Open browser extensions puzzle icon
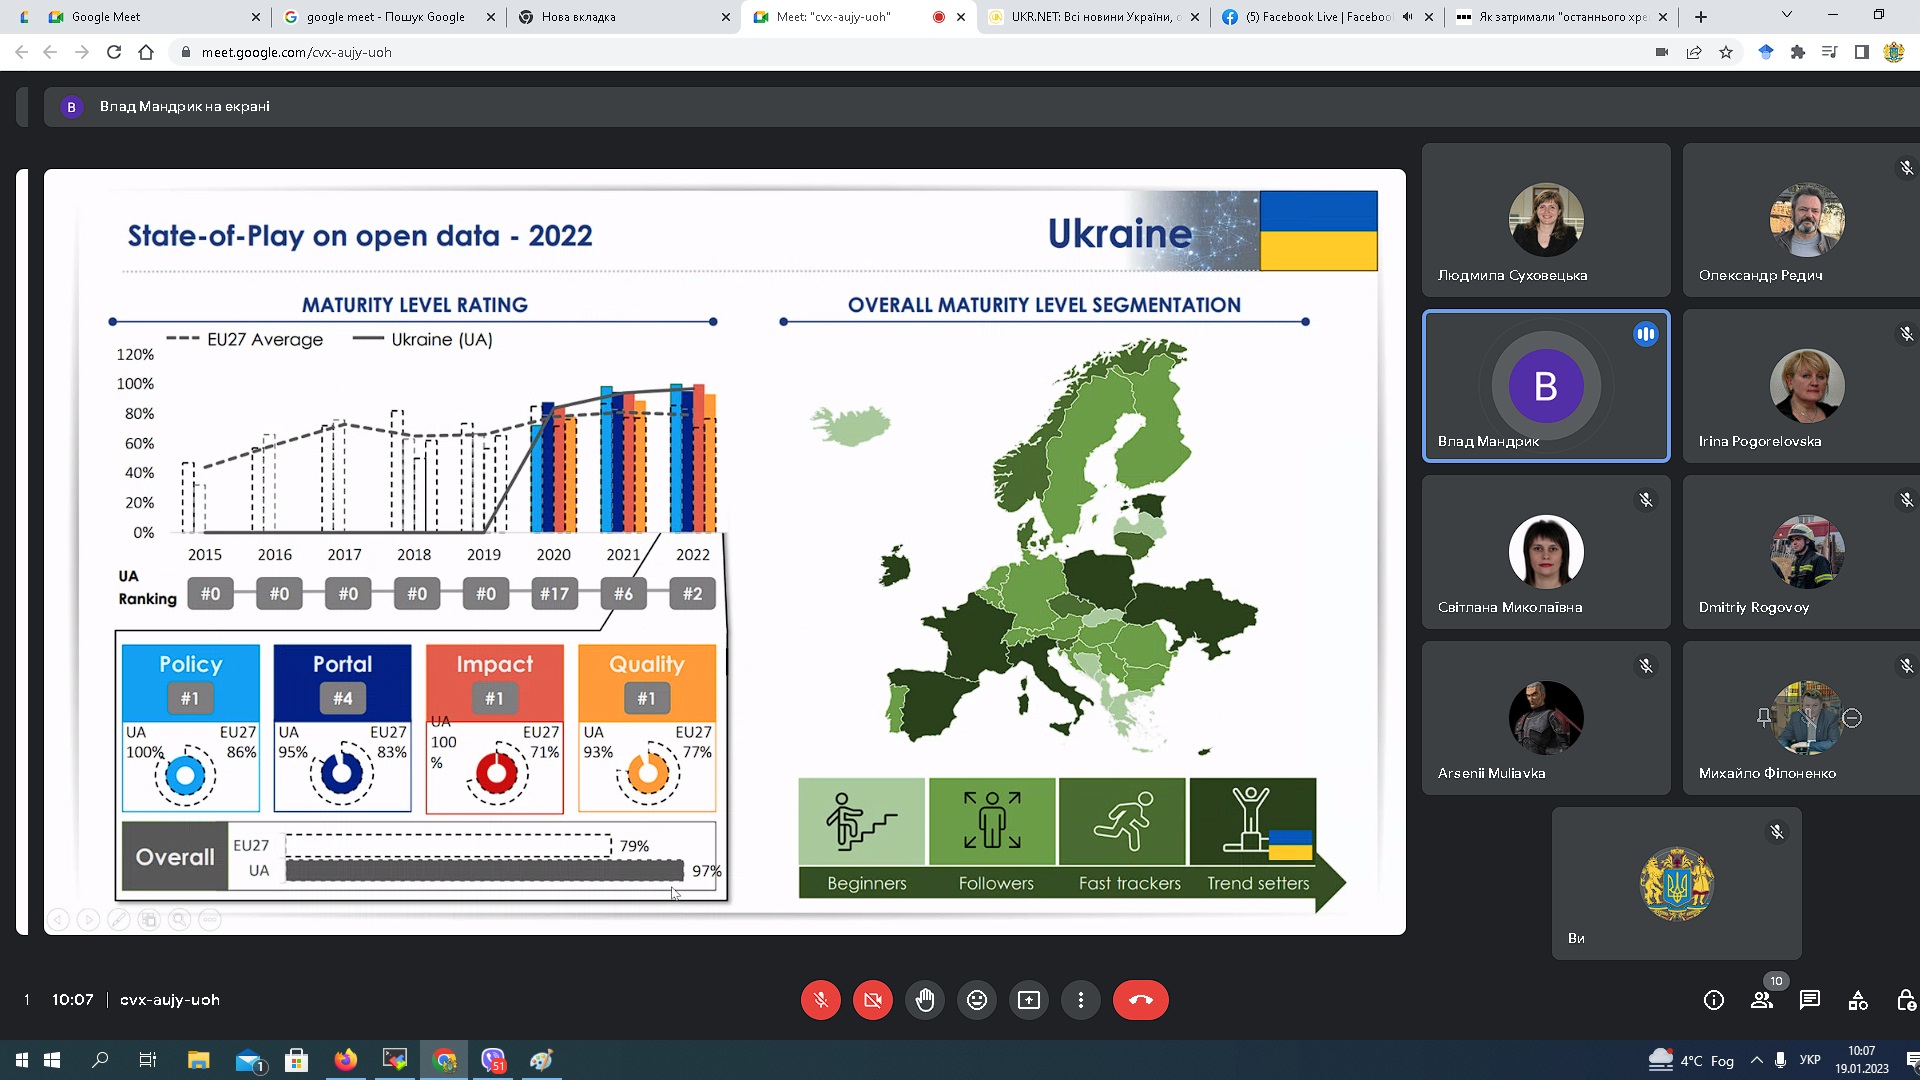1920x1080 pixels. tap(1797, 52)
